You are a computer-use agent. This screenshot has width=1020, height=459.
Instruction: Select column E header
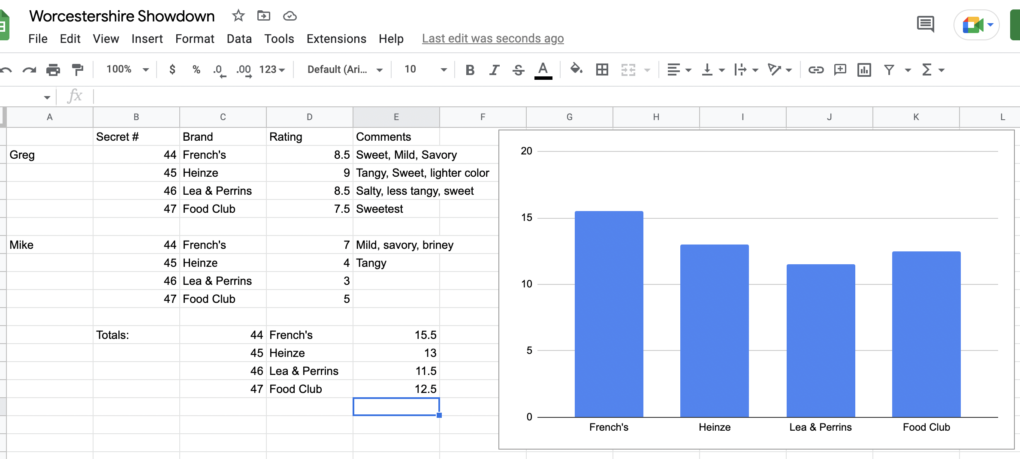click(396, 117)
